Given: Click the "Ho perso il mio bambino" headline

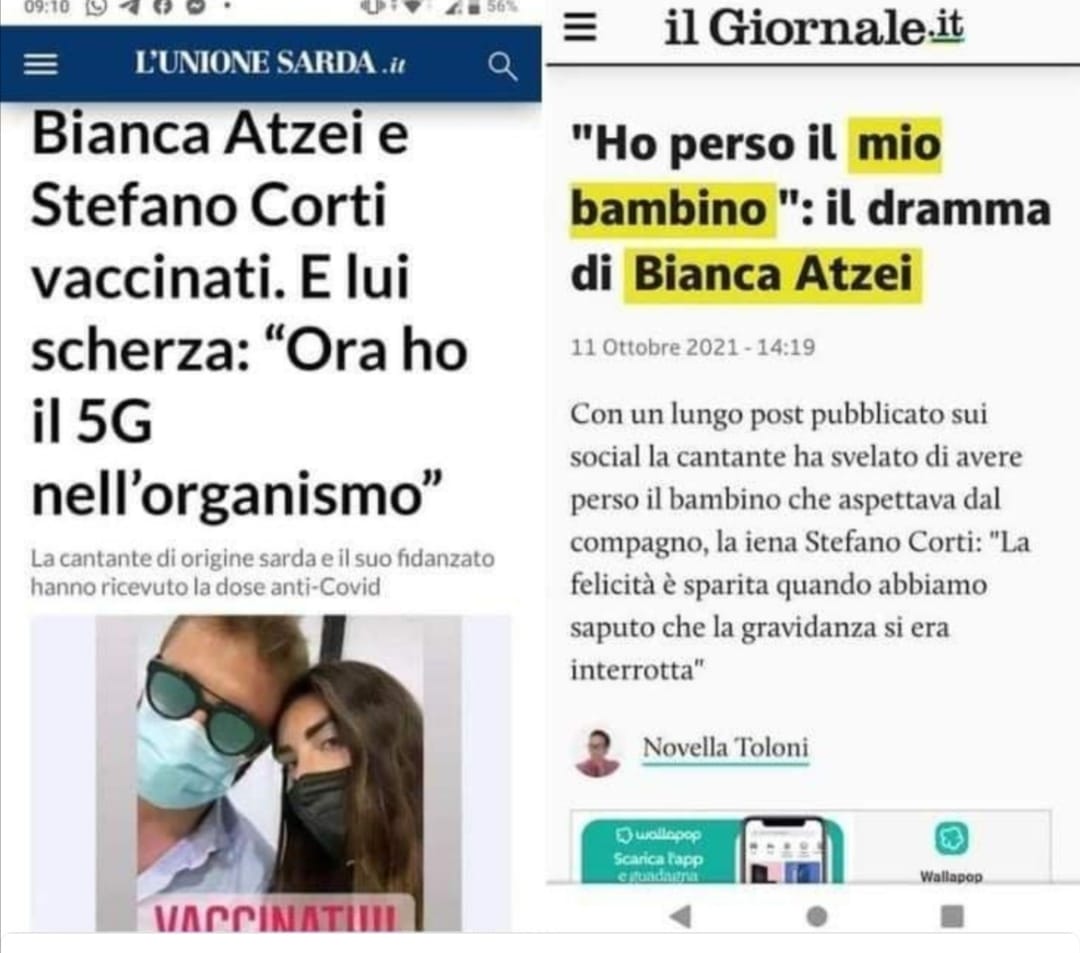Looking at the screenshot, I should [x=811, y=210].
